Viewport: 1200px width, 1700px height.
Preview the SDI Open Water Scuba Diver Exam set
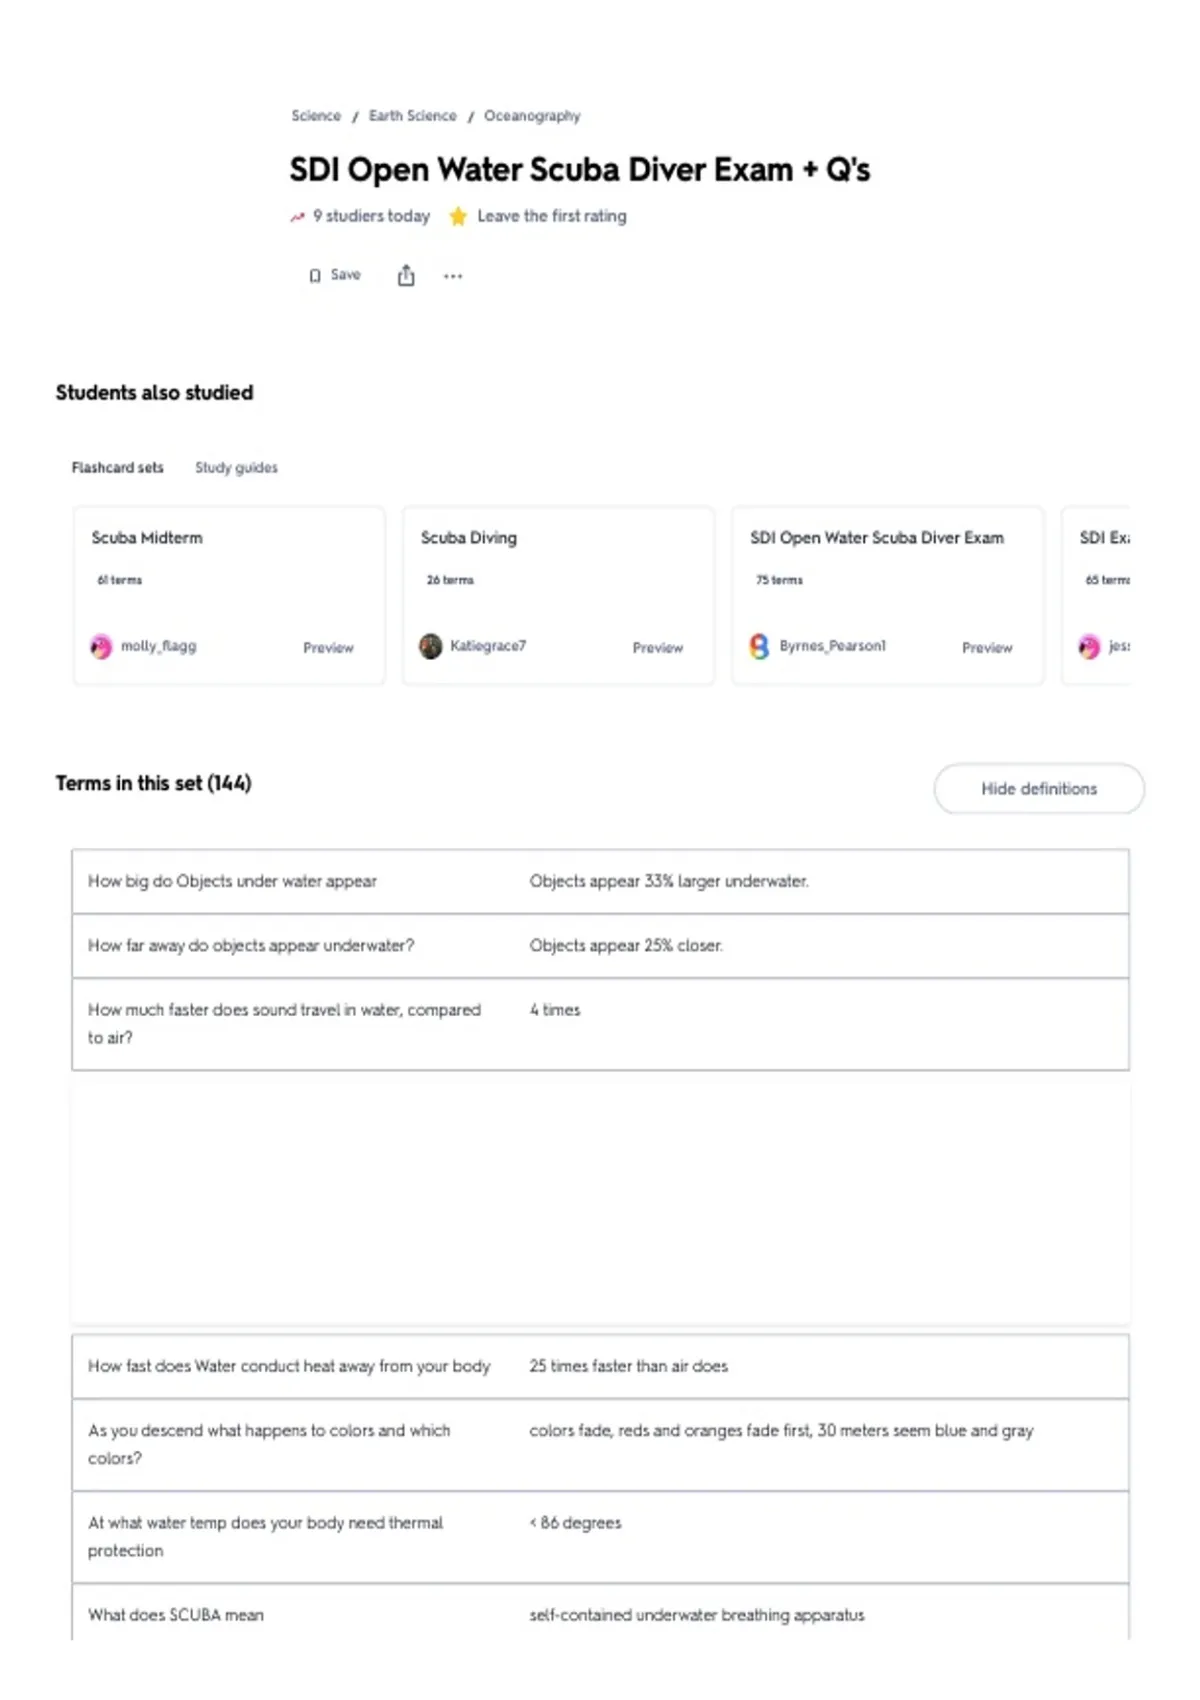coord(987,648)
